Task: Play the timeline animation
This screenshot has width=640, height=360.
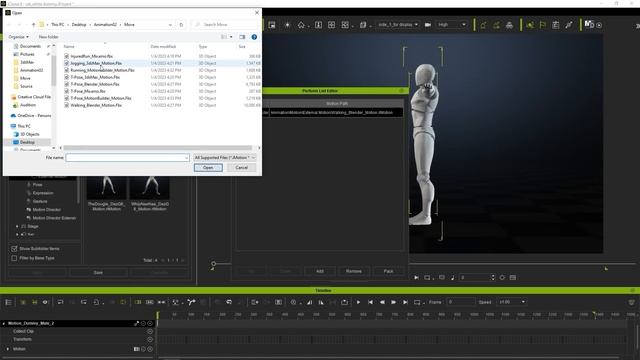Action: click(x=358, y=302)
